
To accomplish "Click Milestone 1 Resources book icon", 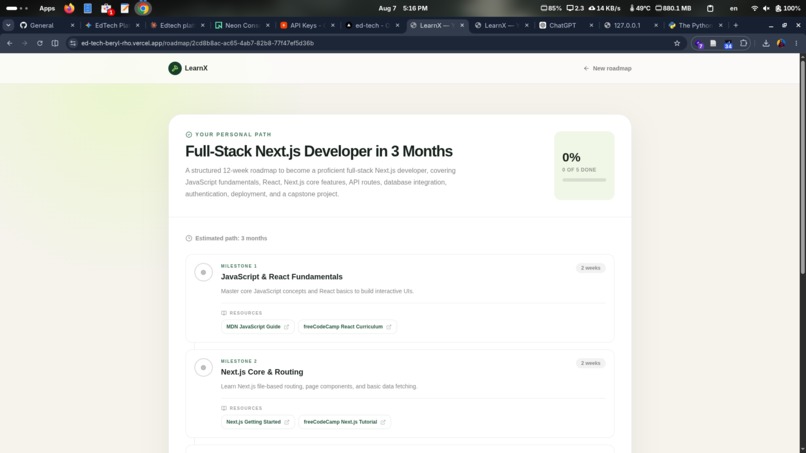I will tap(224, 313).
